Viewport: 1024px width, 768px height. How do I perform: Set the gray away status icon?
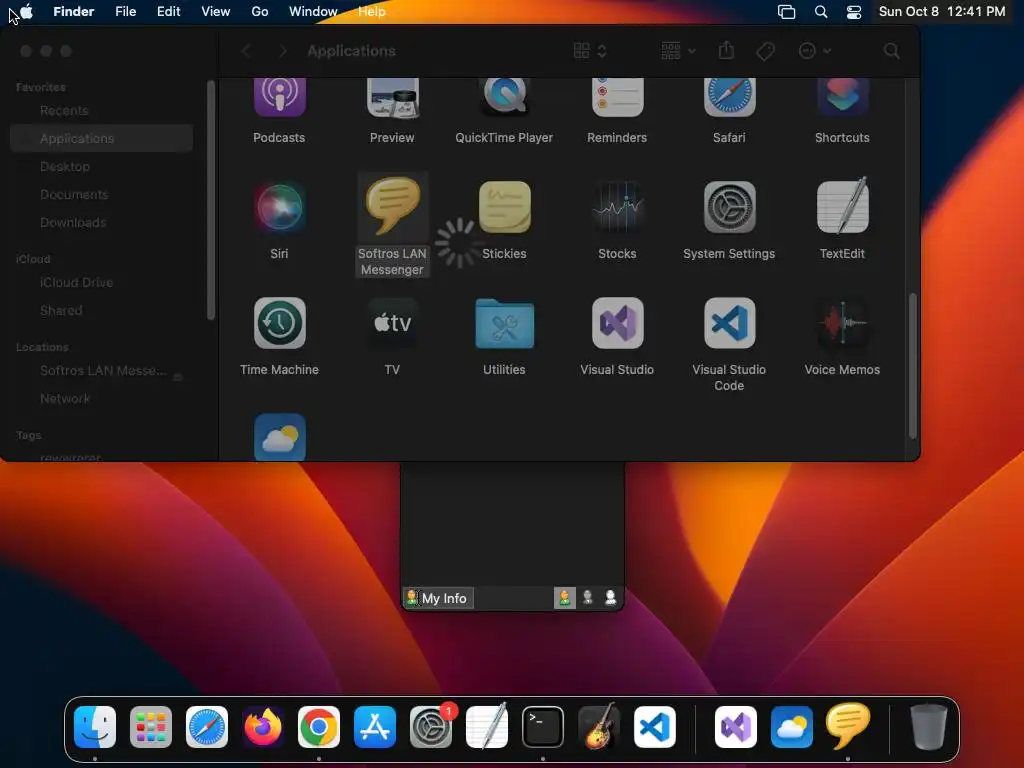pyautogui.click(x=588, y=598)
